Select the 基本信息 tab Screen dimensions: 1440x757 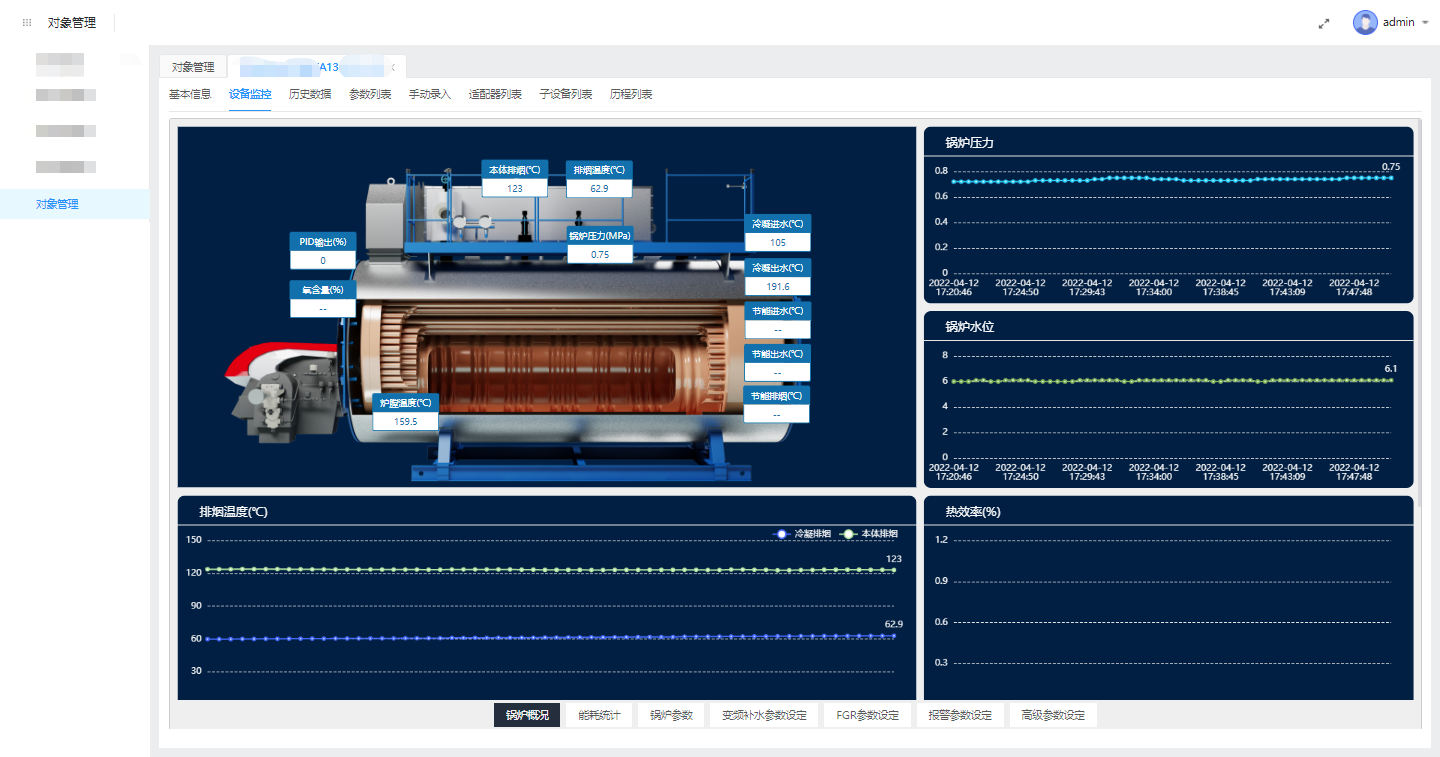tap(190, 94)
